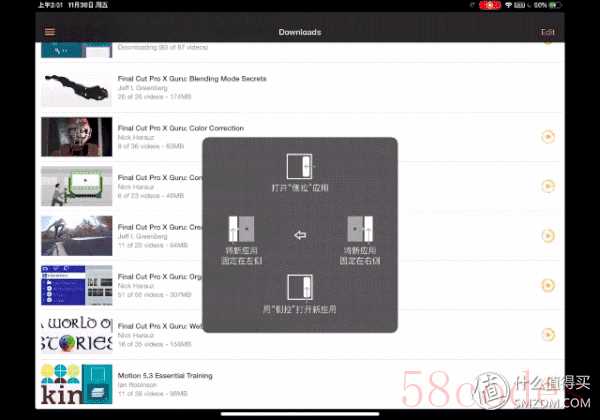Click the open new app with Slide Over icon
Viewport: 600px width, 420px height.
pos(300,287)
